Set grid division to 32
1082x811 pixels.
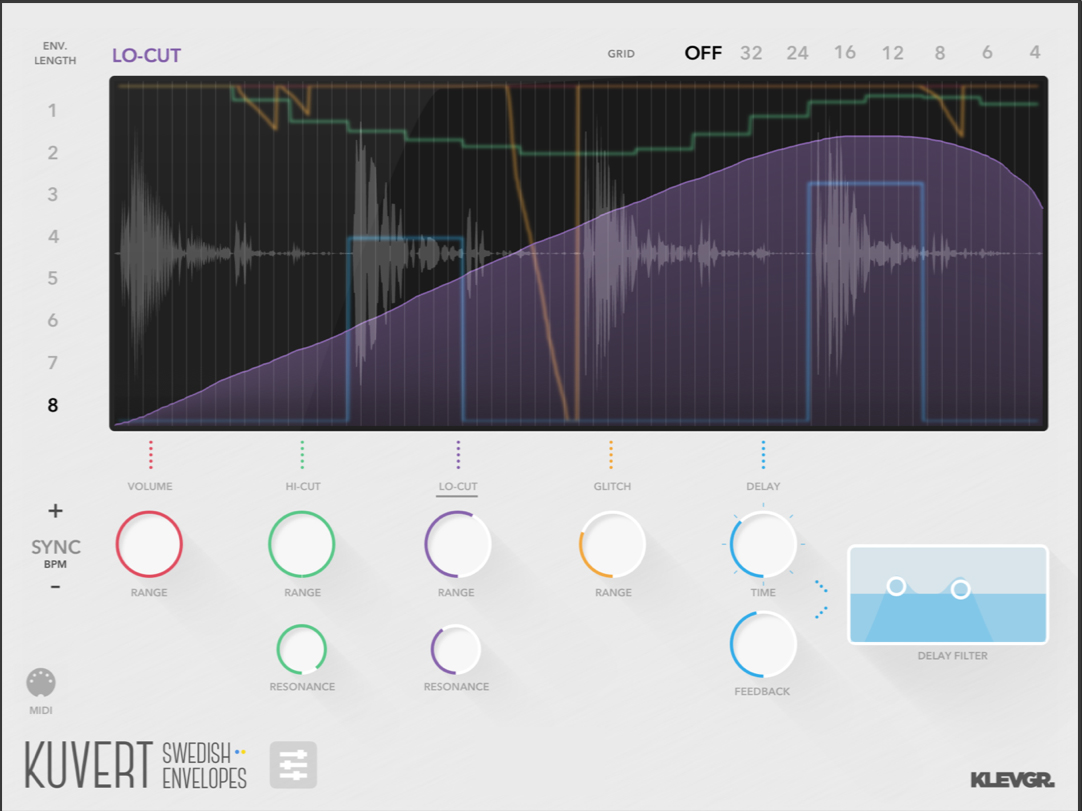pos(751,53)
